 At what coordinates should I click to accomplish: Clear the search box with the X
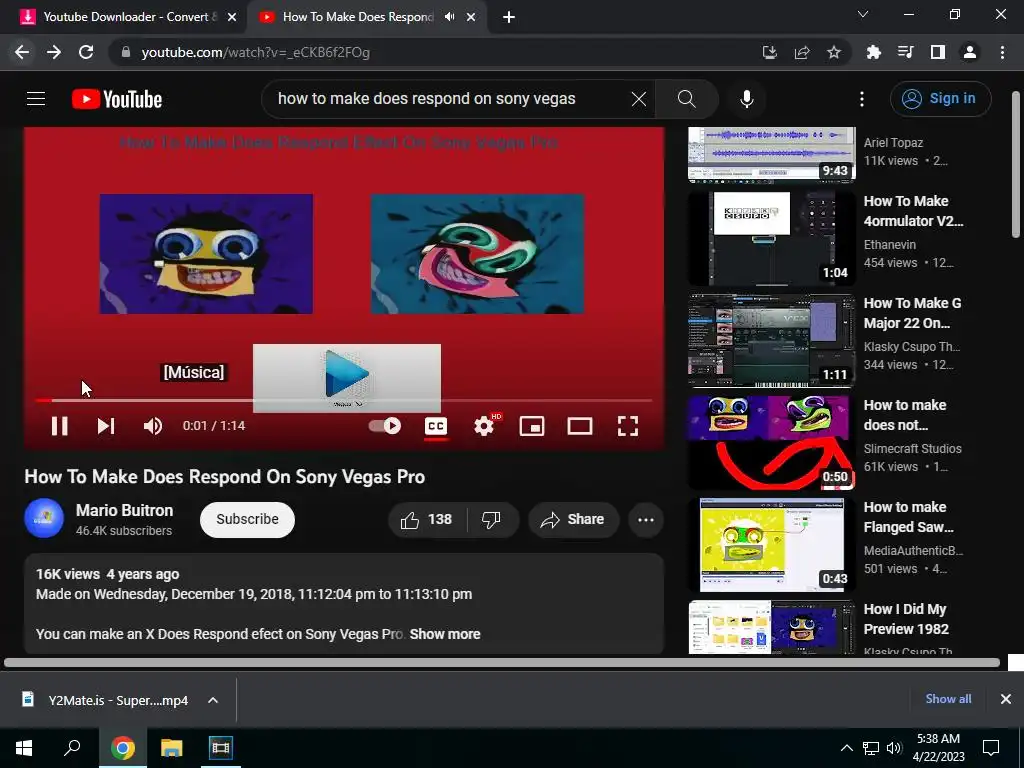639,99
